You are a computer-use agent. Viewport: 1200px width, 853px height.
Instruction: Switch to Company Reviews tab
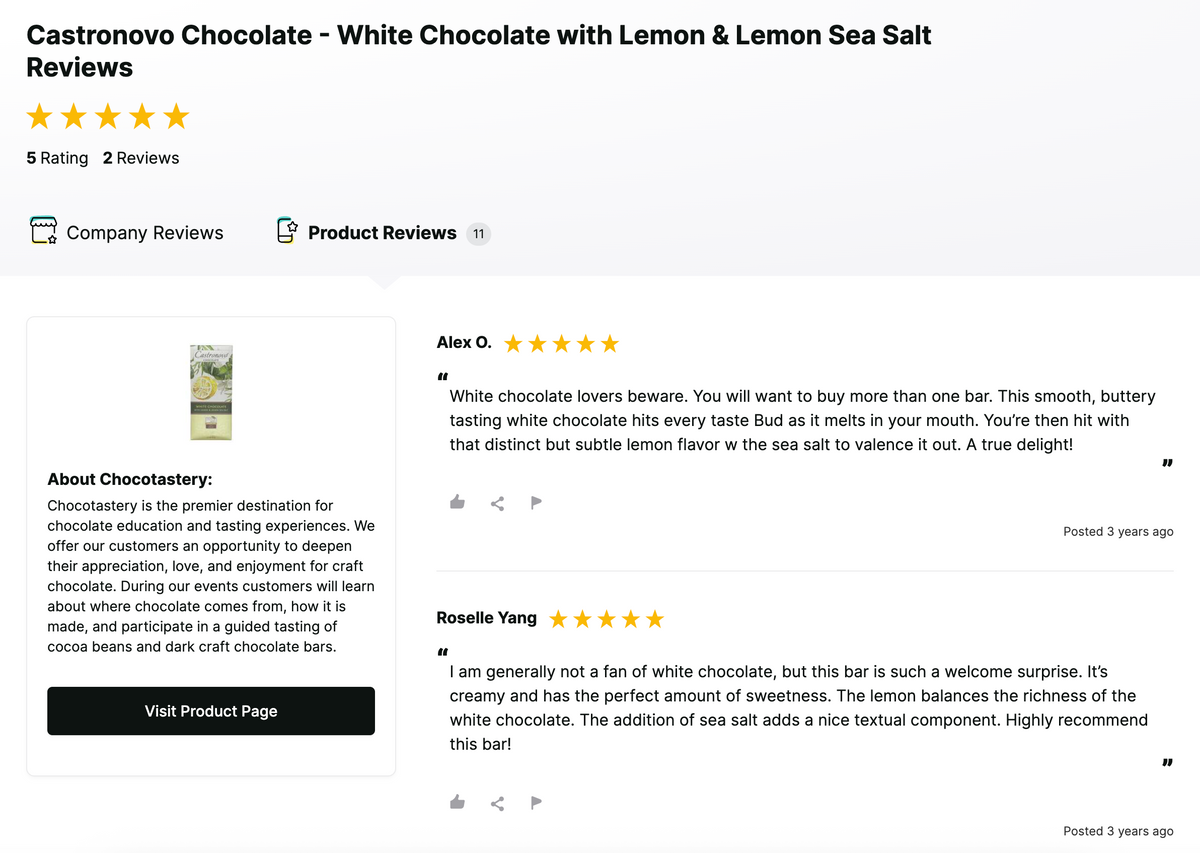pos(144,233)
